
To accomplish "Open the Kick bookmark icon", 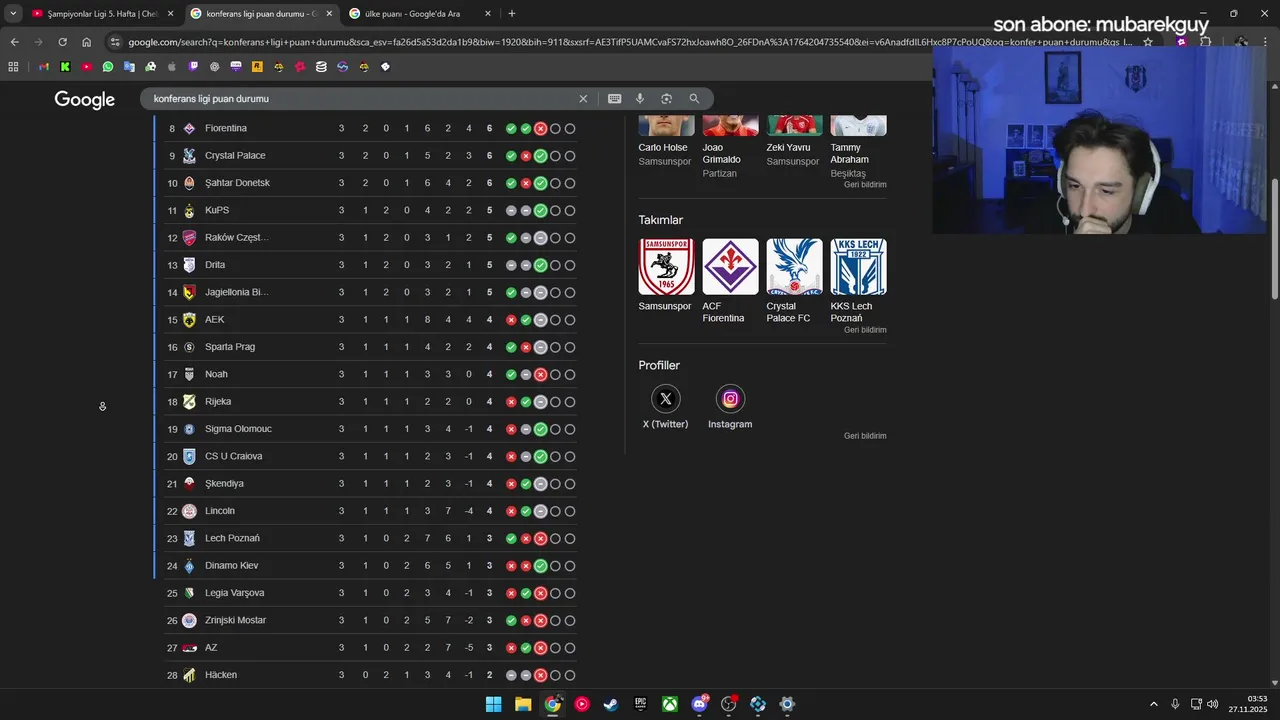I will [65, 67].
